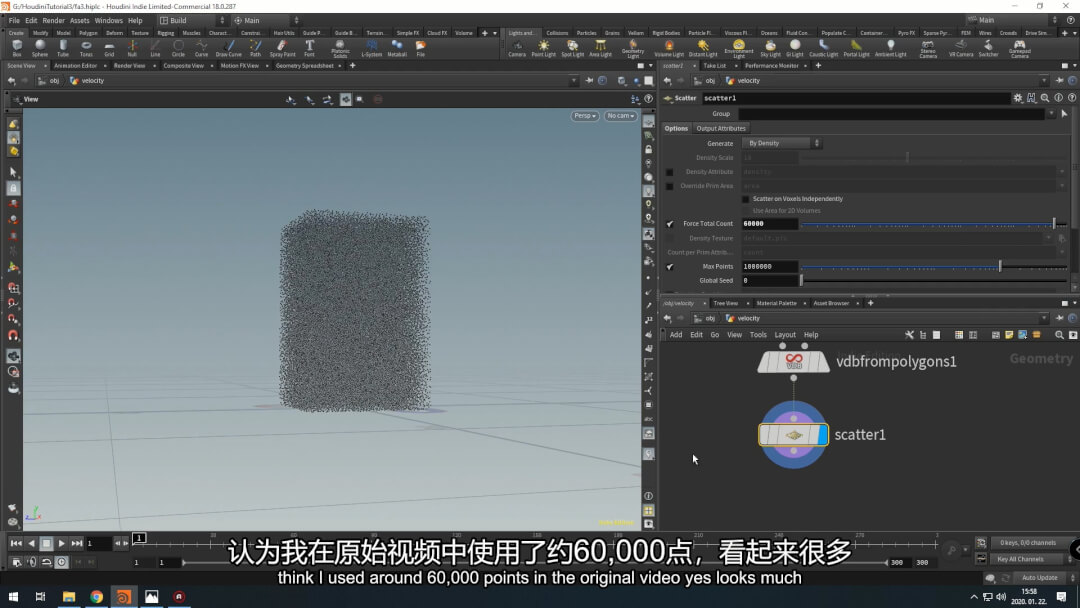Add a Volume Light
1080x608 pixels.
click(x=669, y=48)
